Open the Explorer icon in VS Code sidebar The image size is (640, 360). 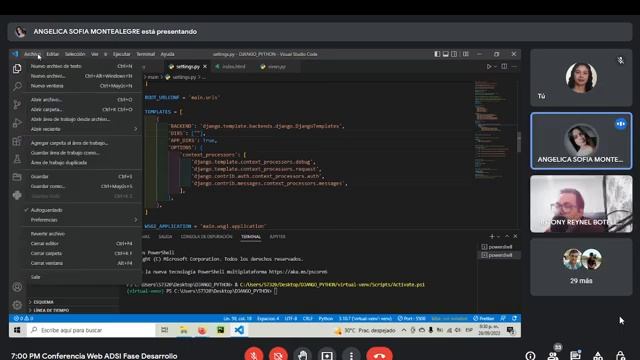coord(17,69)
